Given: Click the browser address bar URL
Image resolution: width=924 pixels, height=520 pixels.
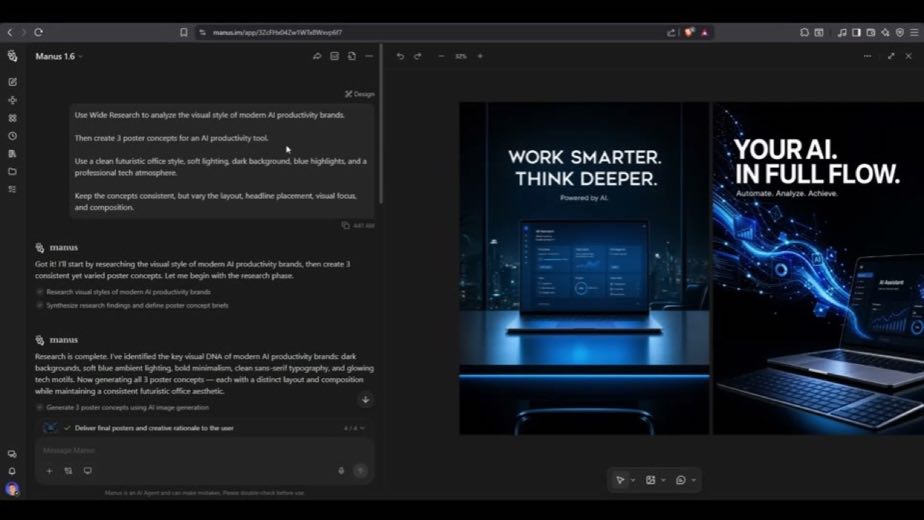Looking at the screenshot, I should click(278, 32).
